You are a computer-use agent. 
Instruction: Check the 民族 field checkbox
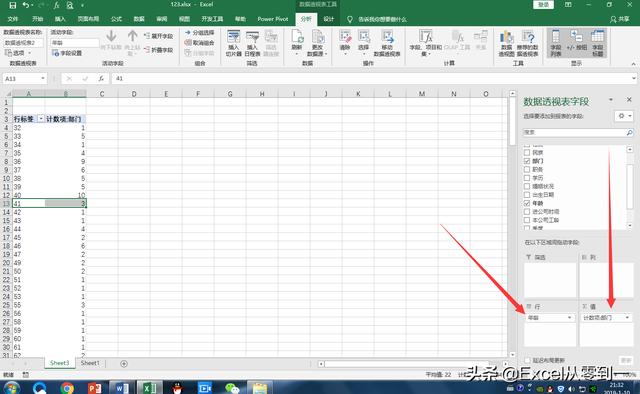(527, 152)
